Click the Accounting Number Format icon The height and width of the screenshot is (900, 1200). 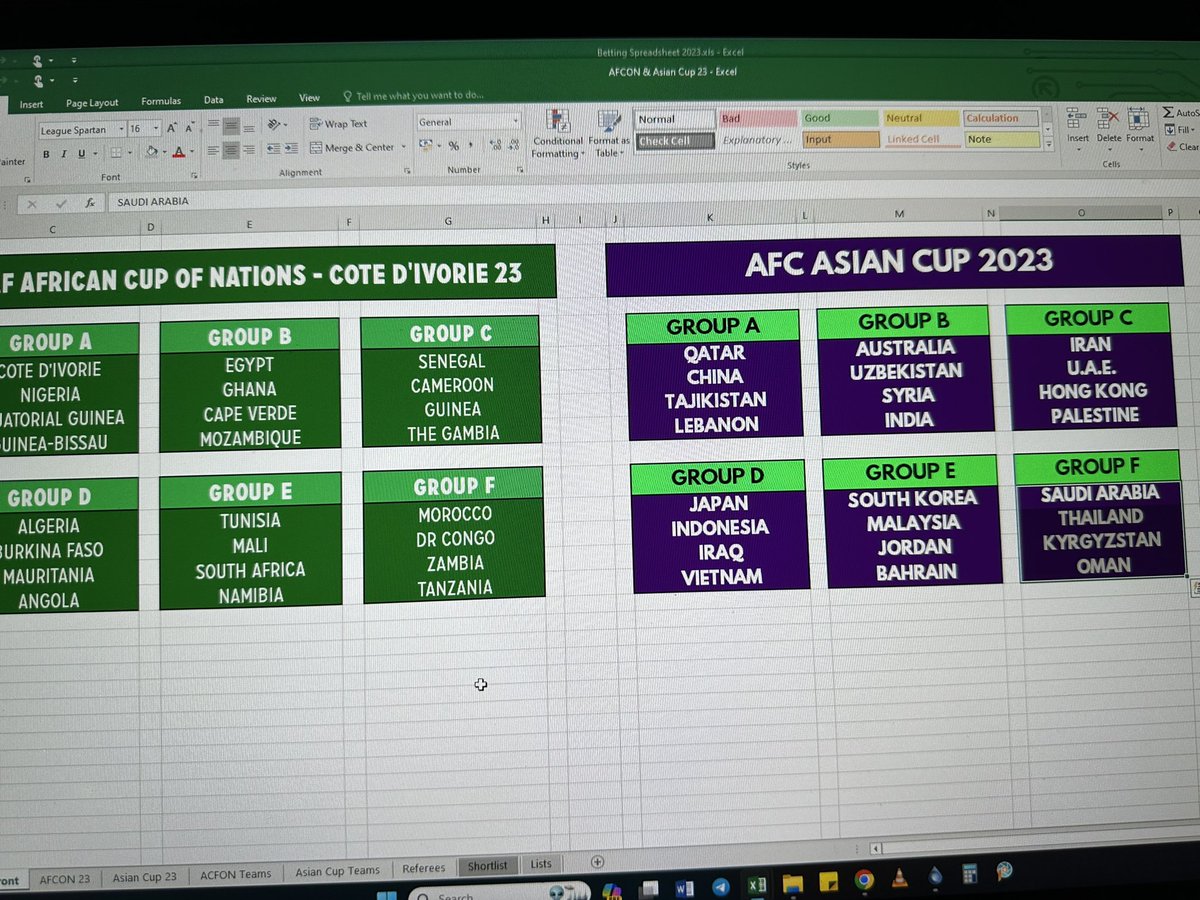(x=427, y=146)
